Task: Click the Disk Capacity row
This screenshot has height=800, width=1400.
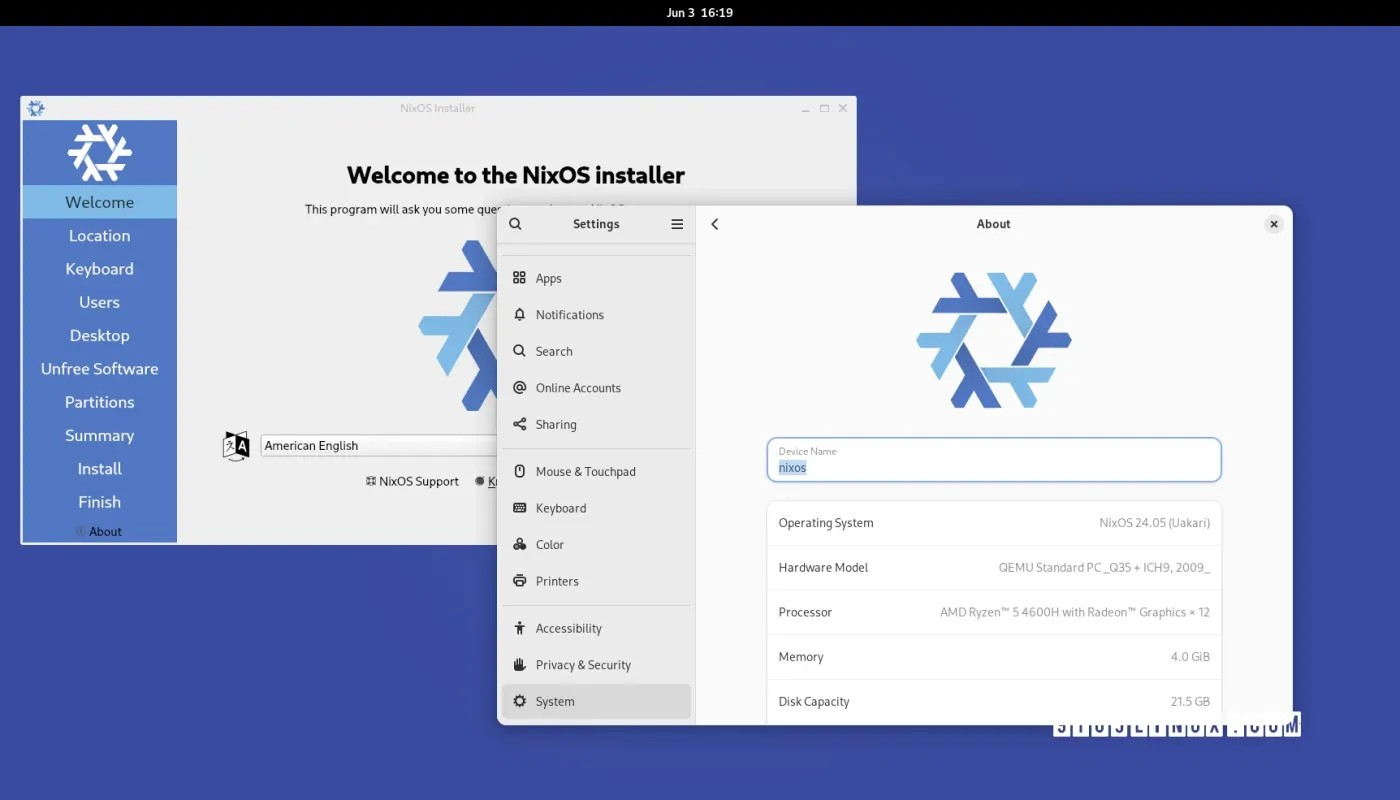Action: click(994, 701)
